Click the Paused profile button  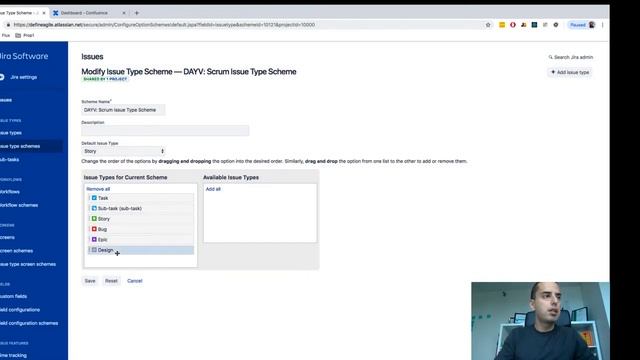coord(582,25)
